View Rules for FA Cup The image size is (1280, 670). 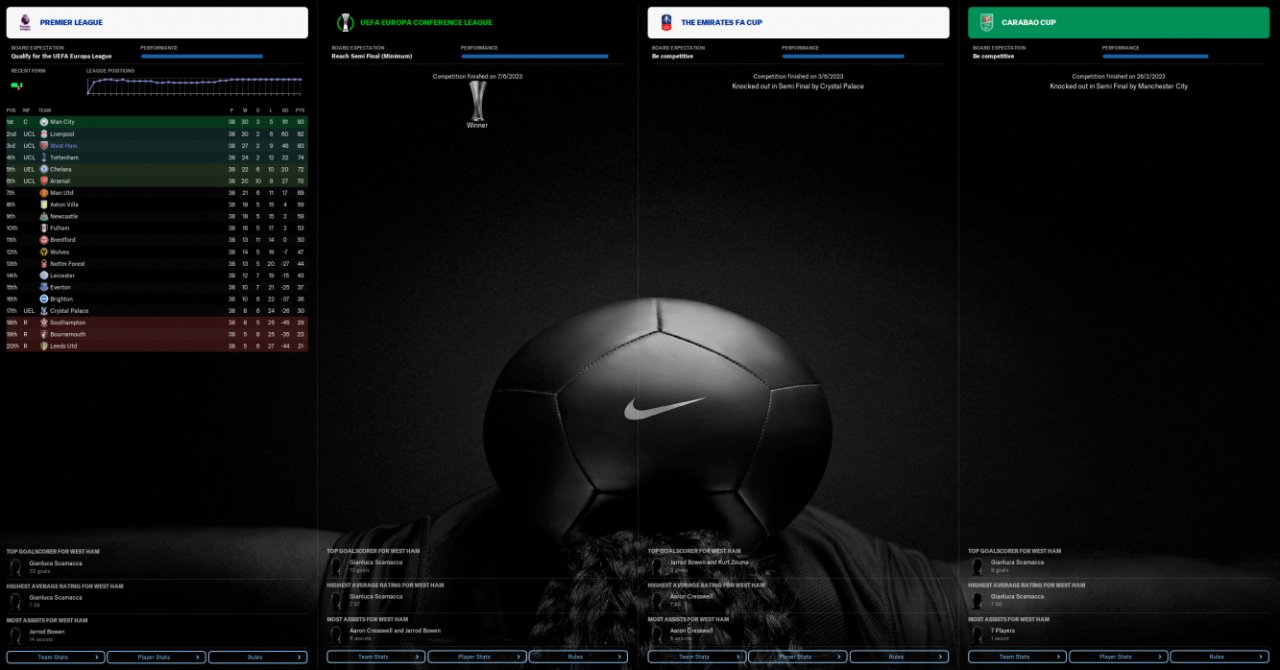899,657
